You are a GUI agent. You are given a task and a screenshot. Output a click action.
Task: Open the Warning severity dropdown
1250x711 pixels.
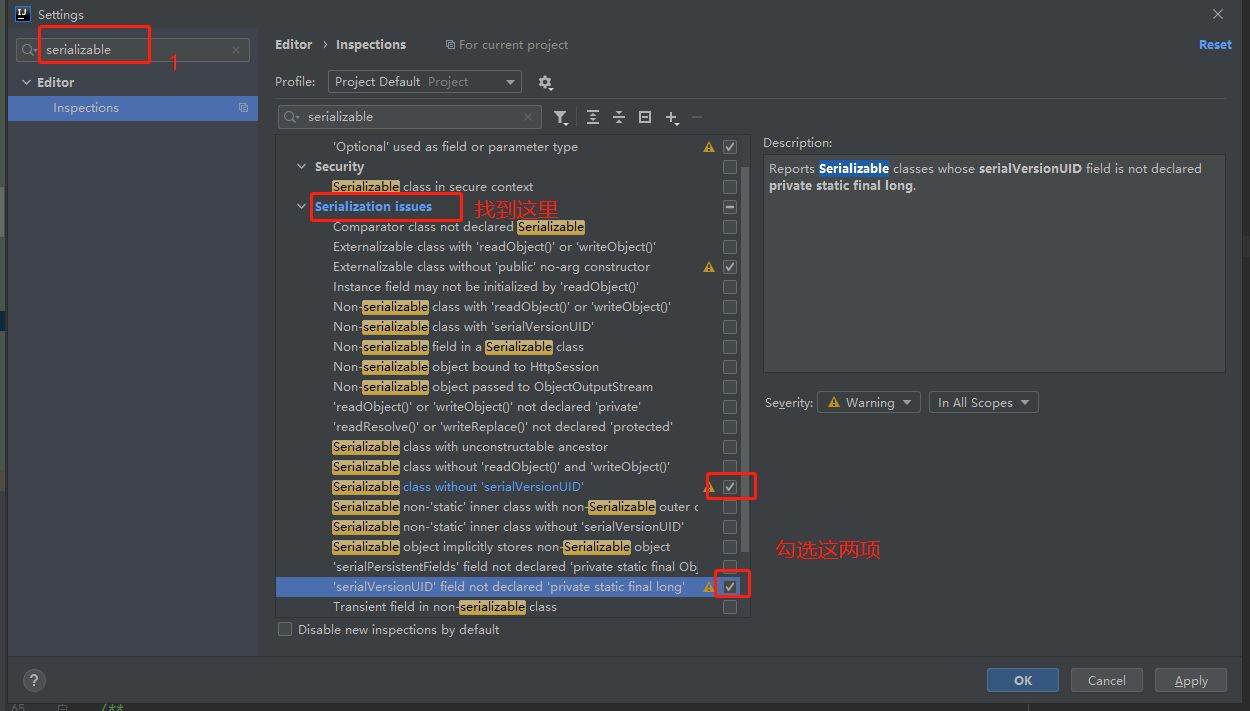tap(869, 403)
